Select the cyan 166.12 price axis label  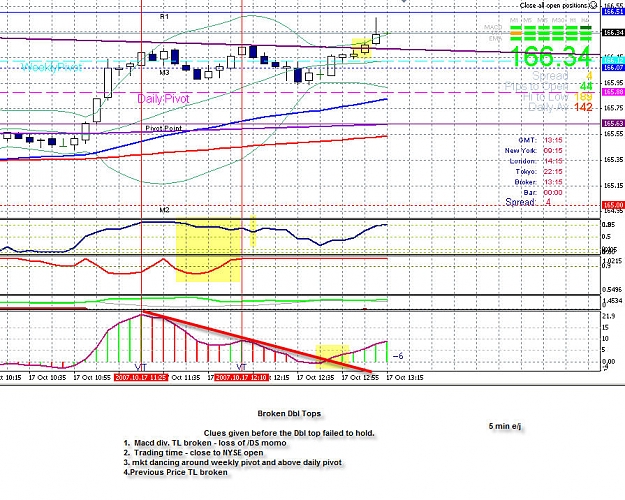click(613, 60)
